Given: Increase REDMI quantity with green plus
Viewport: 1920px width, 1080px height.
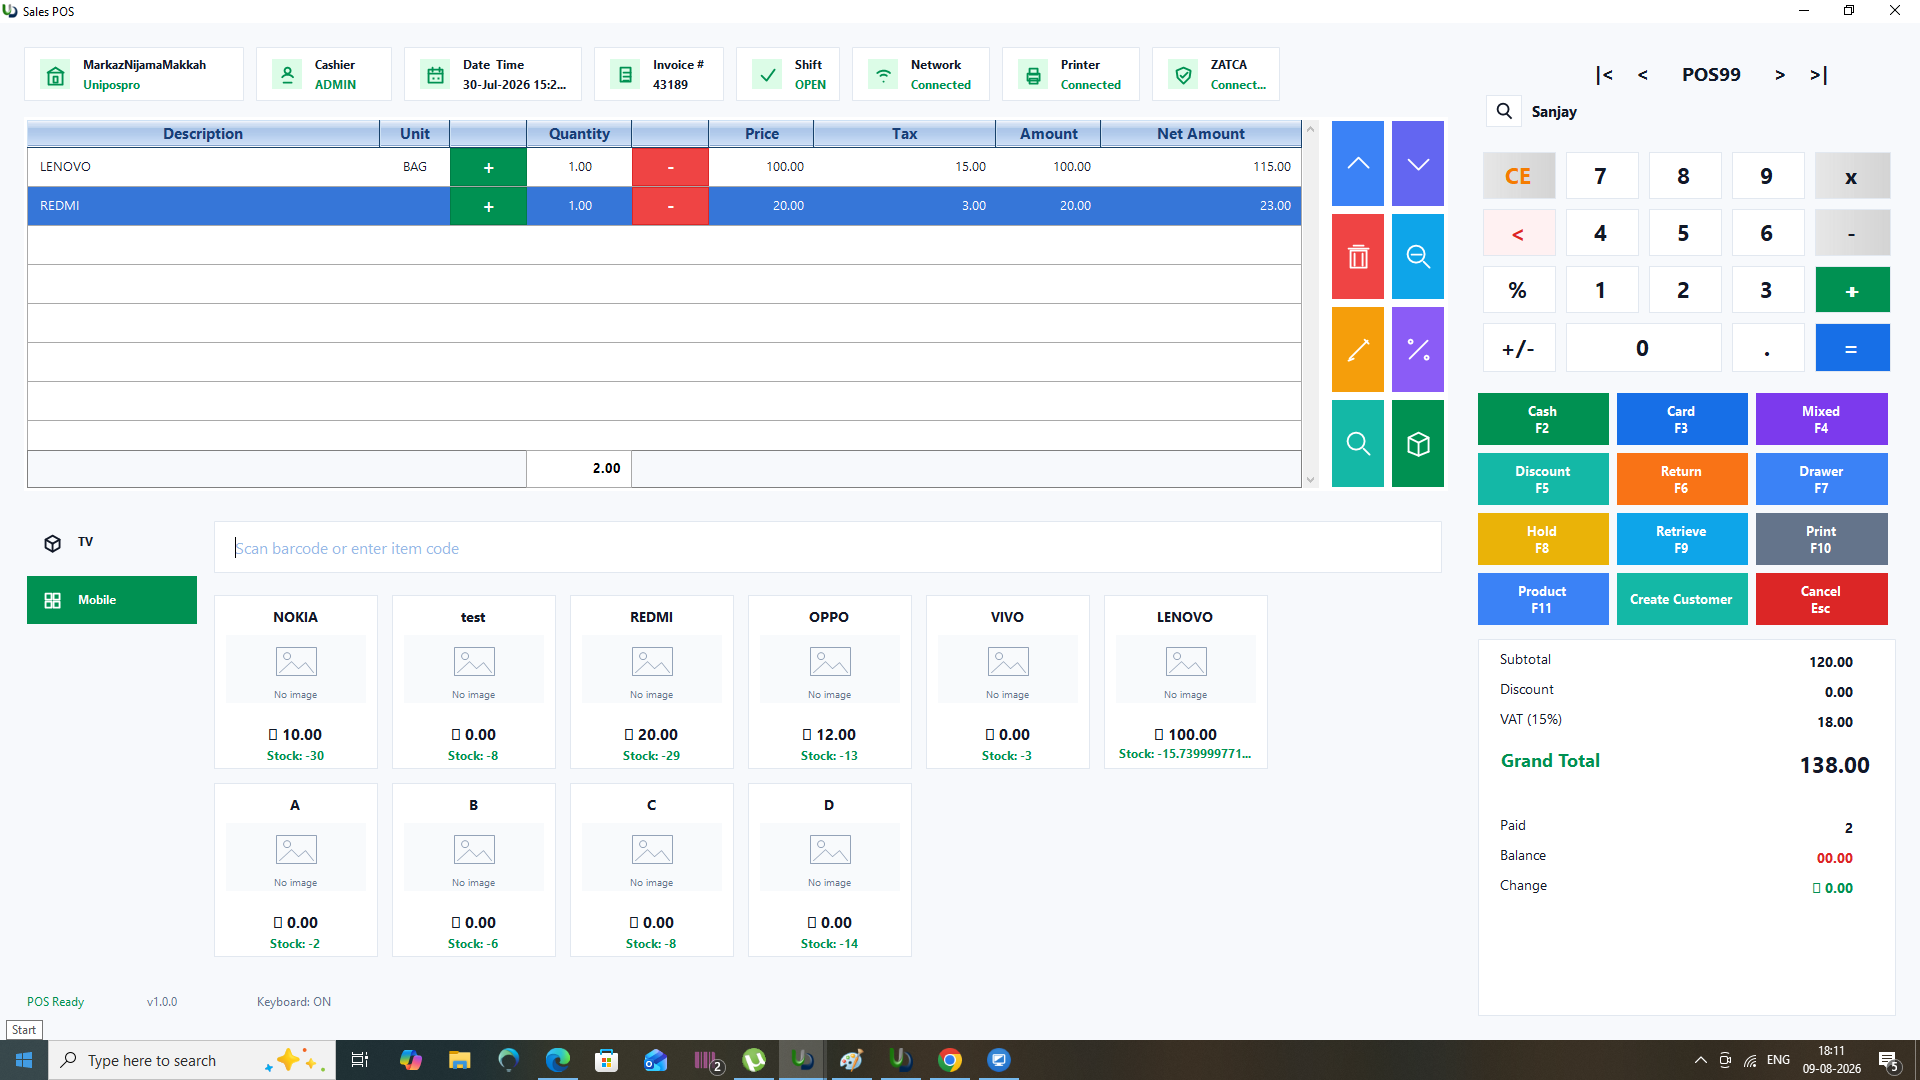Looking at the screenshot, I should (x=488, y=206).
